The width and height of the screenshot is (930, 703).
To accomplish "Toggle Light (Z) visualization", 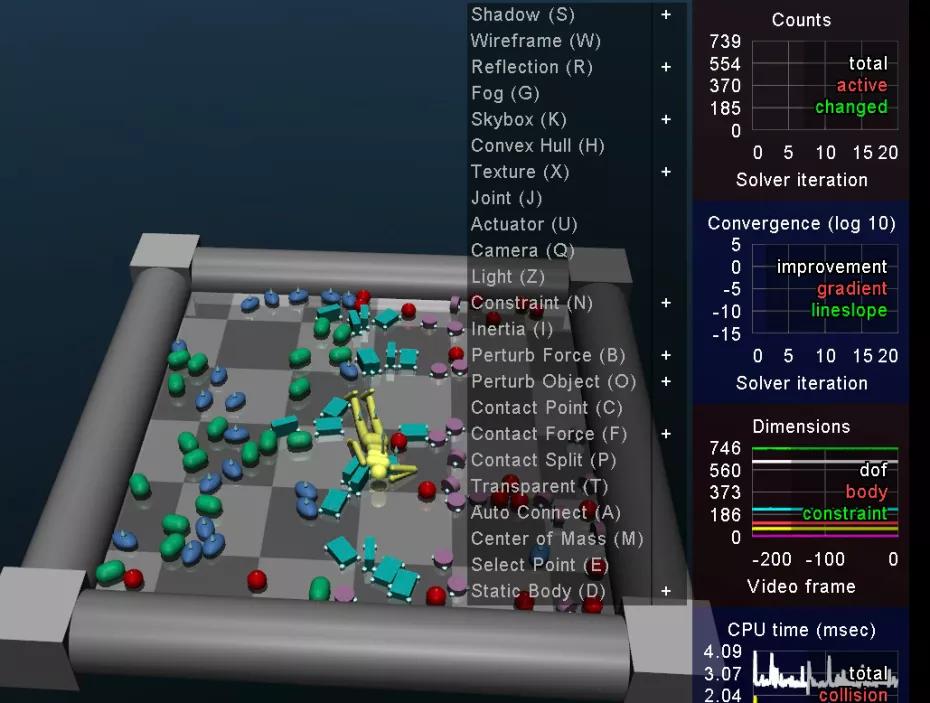I will click(x=504, y=276).
